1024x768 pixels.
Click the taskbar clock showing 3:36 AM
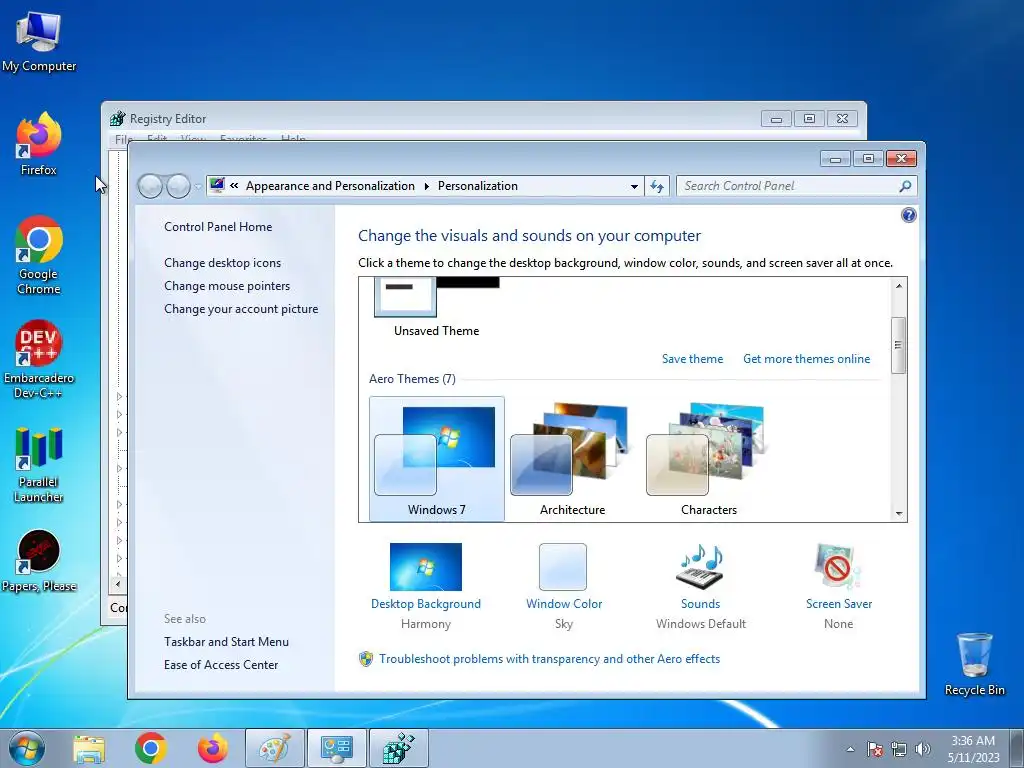click(973, 748)
